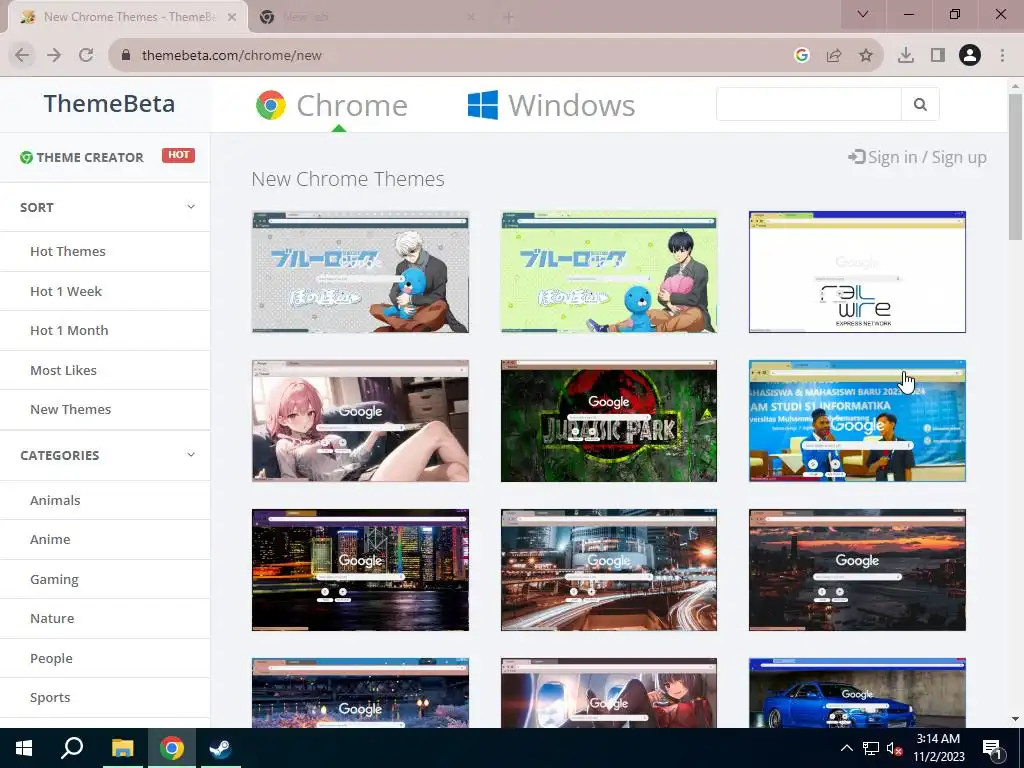This screenshot has height=768, width=1024.
Task: Open Theme Creator link
Action: [x=82, y=157]
